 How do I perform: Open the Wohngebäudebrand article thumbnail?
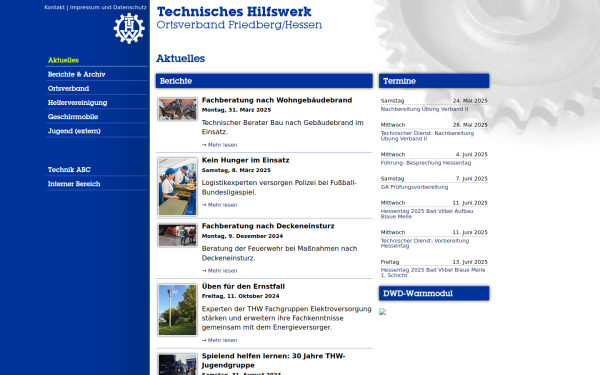click(x=178, y=109)
